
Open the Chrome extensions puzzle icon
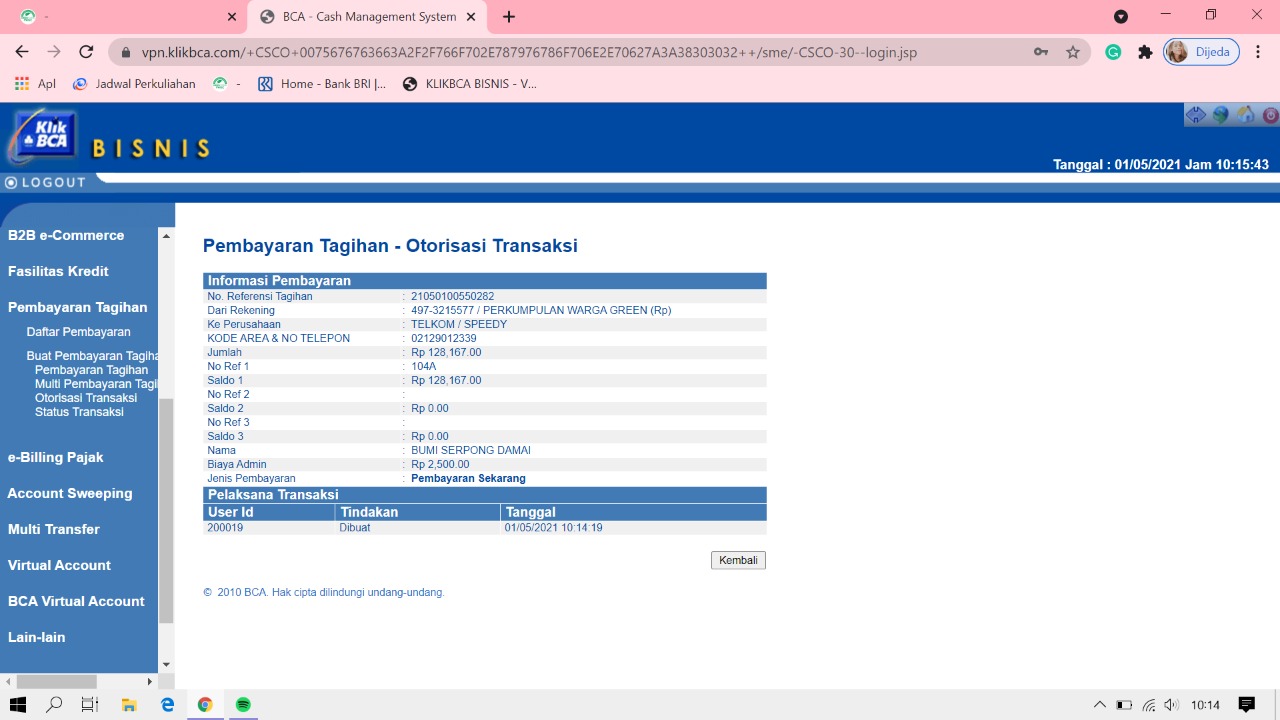1145,52
